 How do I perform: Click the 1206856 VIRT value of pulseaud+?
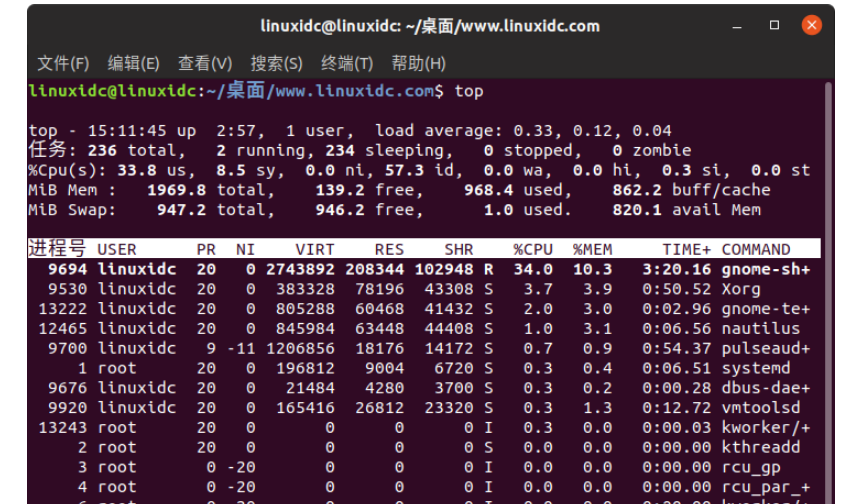click(x=300, y=349)
